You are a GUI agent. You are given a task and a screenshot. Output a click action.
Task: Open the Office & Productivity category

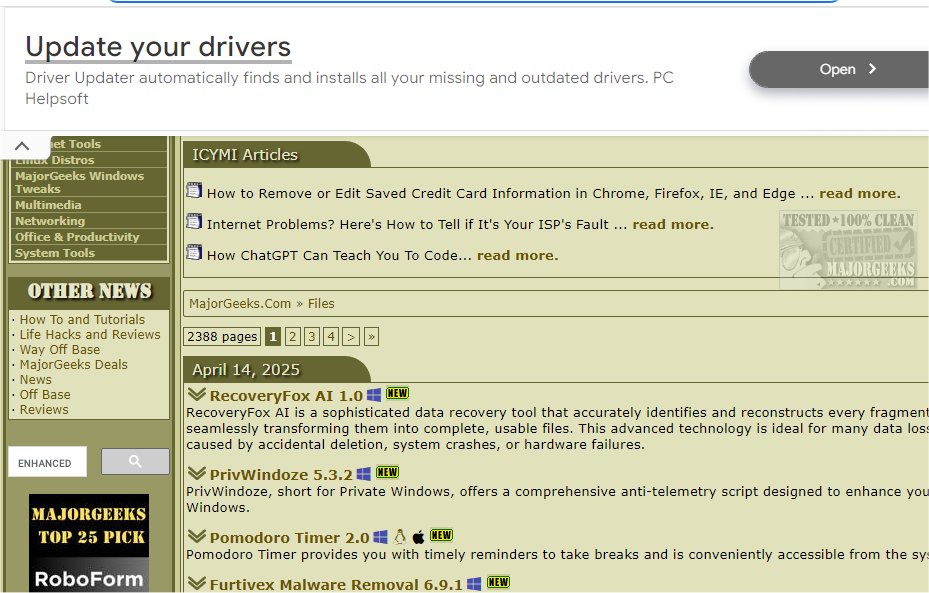77,237
